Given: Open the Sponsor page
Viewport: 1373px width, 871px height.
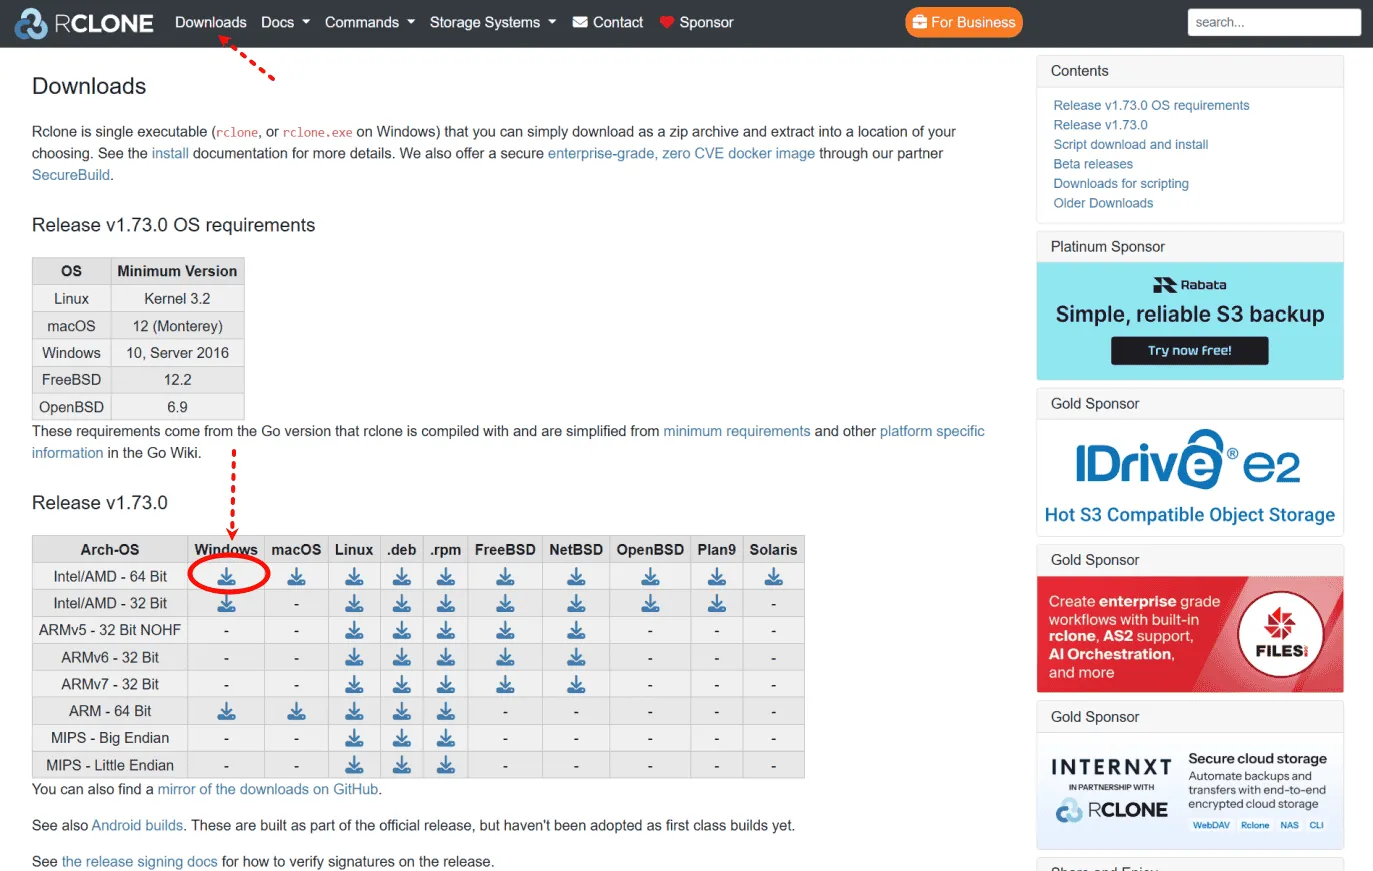Looking at the screenshot, I should pyautogui.click(x=697, y=22).
